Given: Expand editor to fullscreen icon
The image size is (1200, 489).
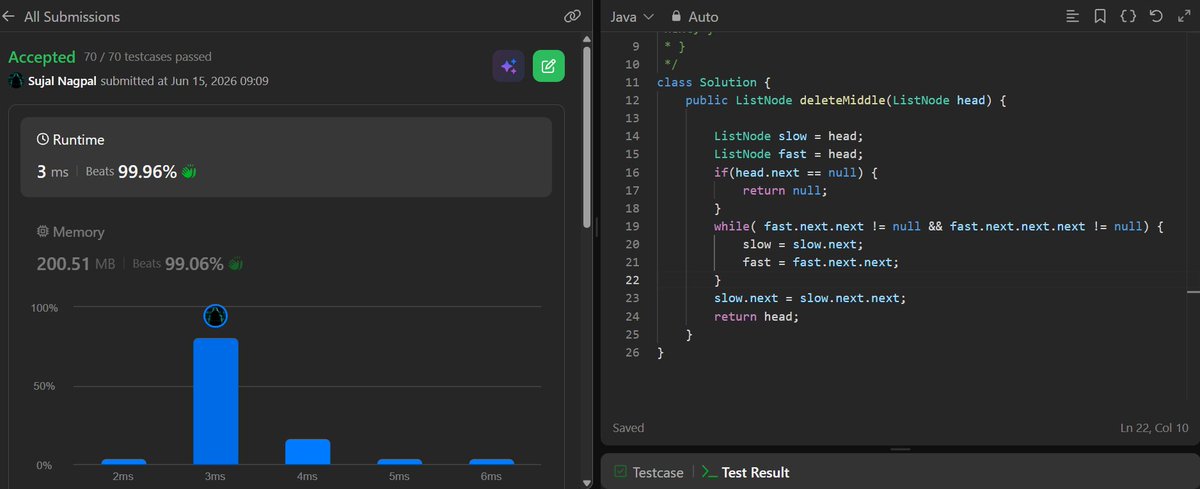Looking at the screenshot, I should click(x=1184, y=17).
